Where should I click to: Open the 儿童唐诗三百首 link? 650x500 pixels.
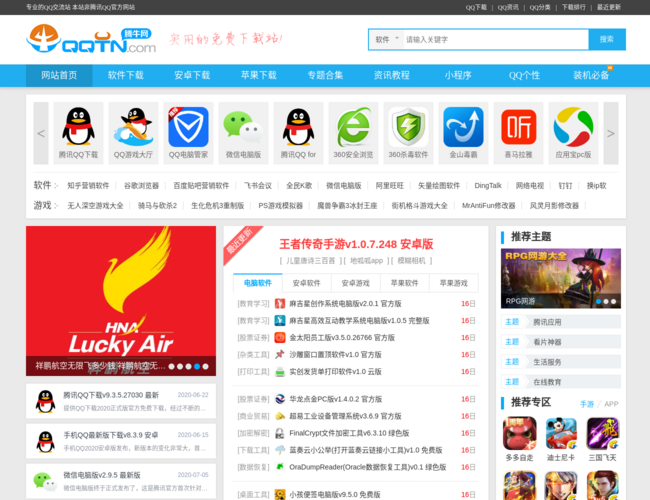310,261
